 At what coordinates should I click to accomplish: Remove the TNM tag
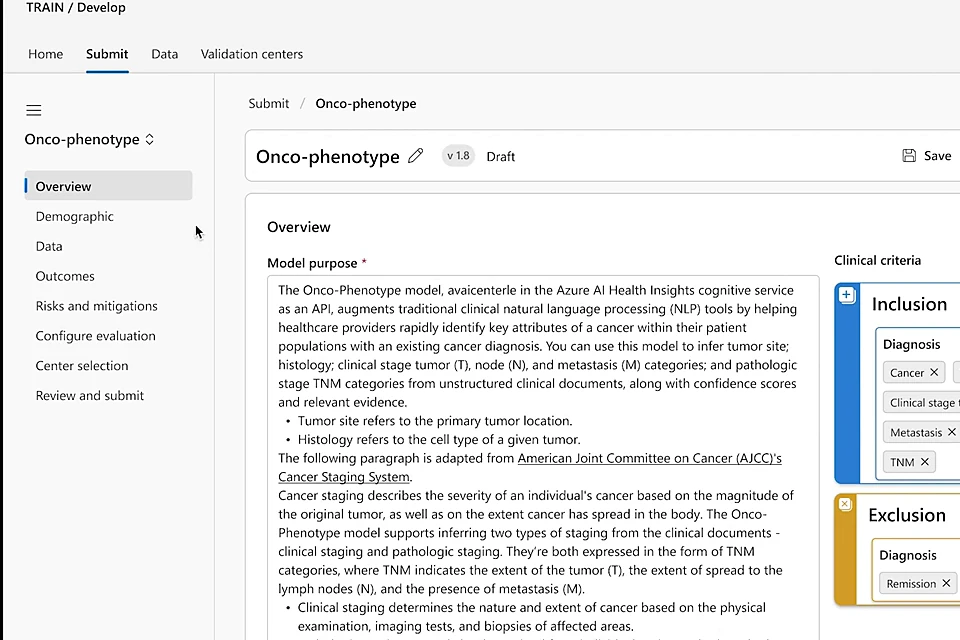pos(924,462)
